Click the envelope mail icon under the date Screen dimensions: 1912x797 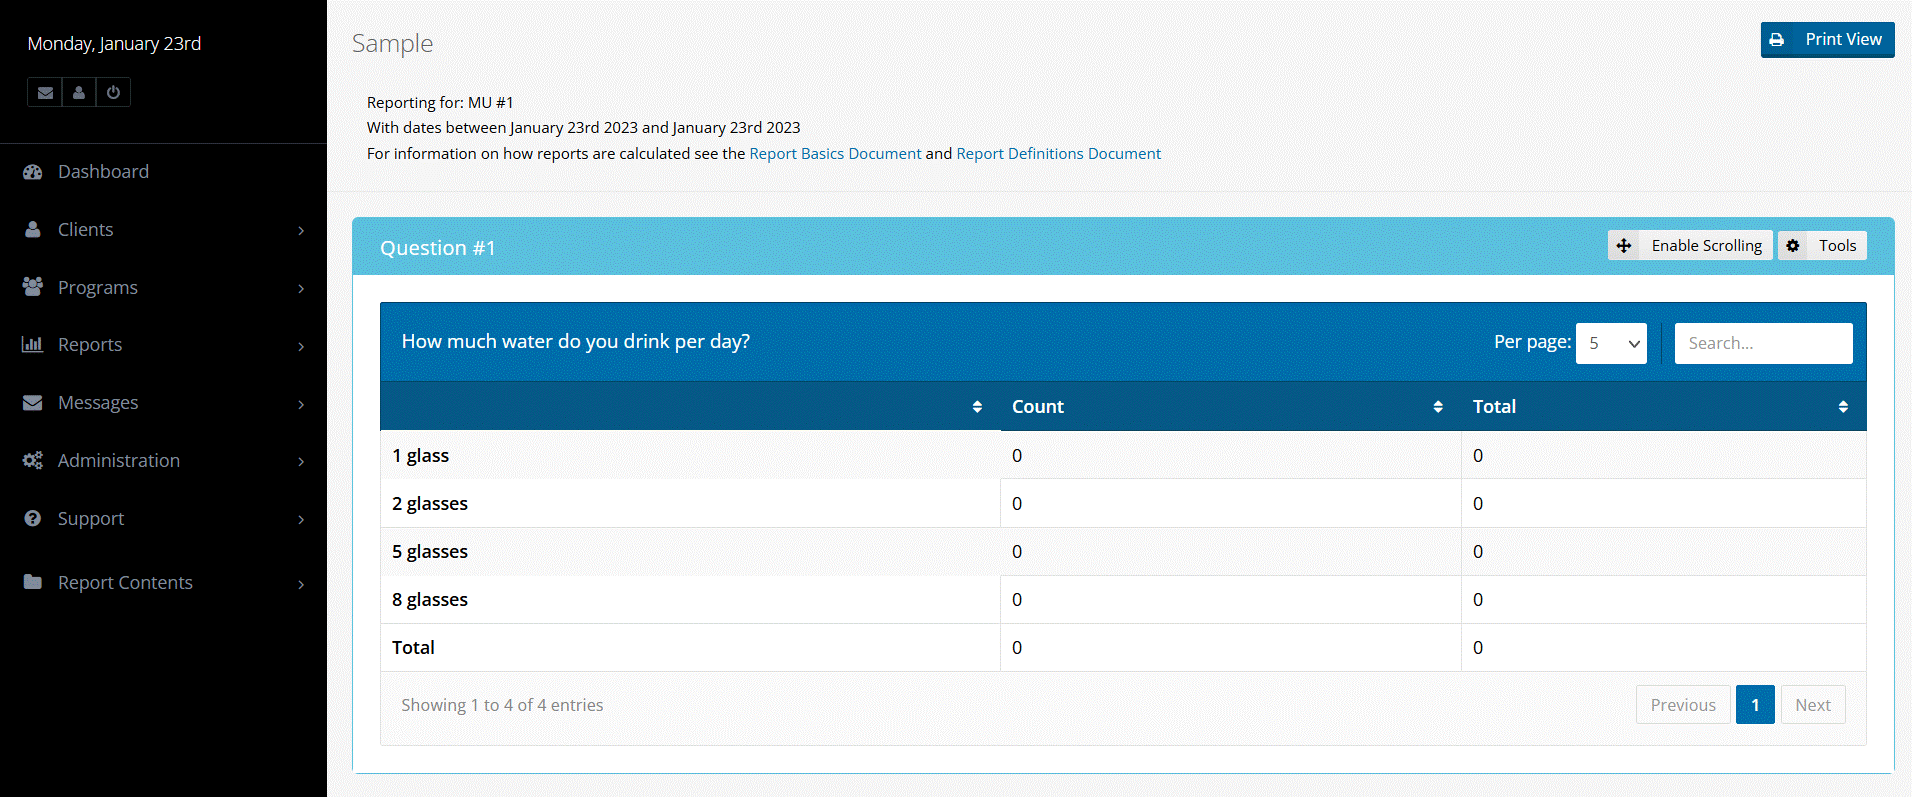pos(45,93)
